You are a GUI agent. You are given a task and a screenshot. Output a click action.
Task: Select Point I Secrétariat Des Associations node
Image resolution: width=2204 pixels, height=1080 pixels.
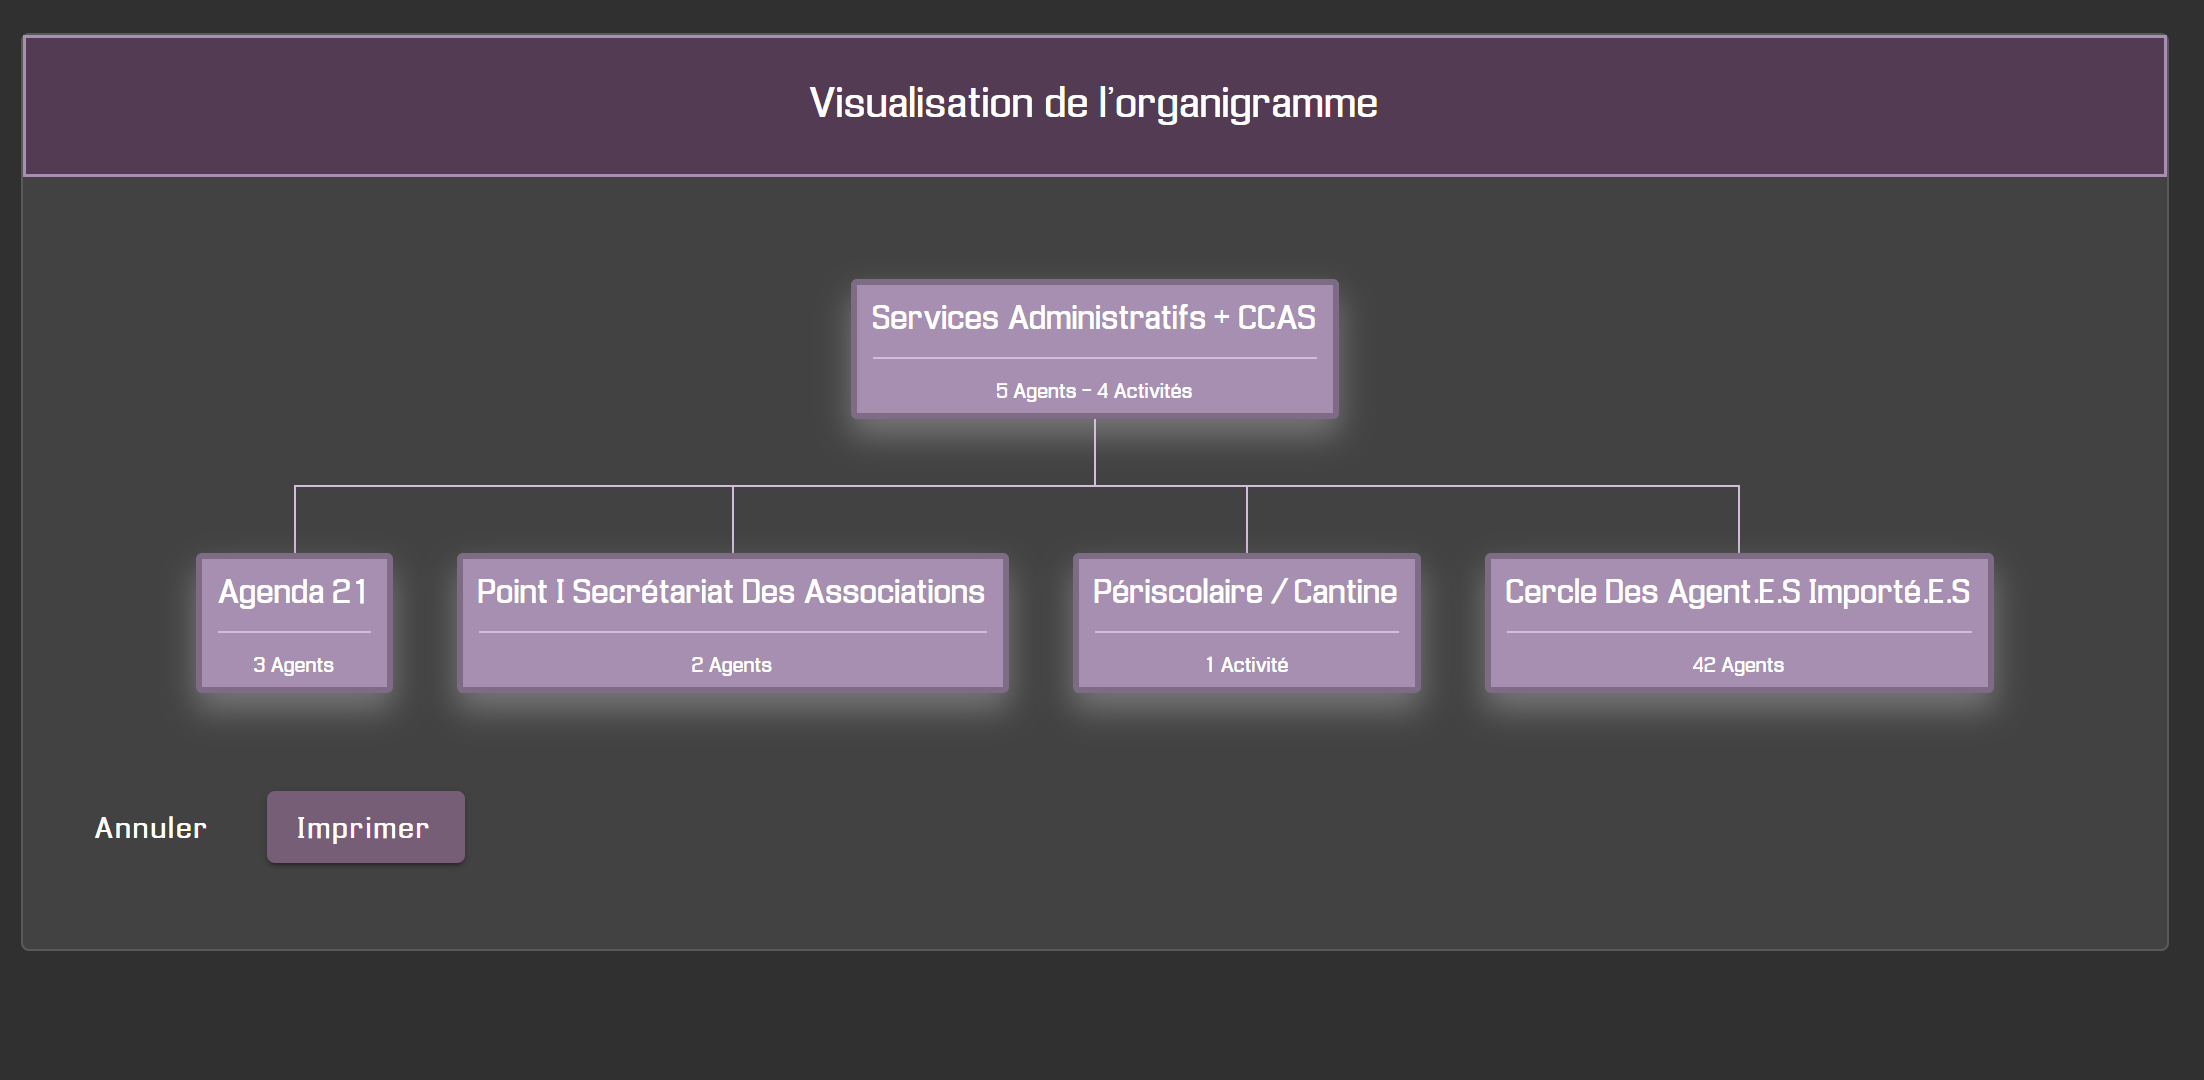732,623
